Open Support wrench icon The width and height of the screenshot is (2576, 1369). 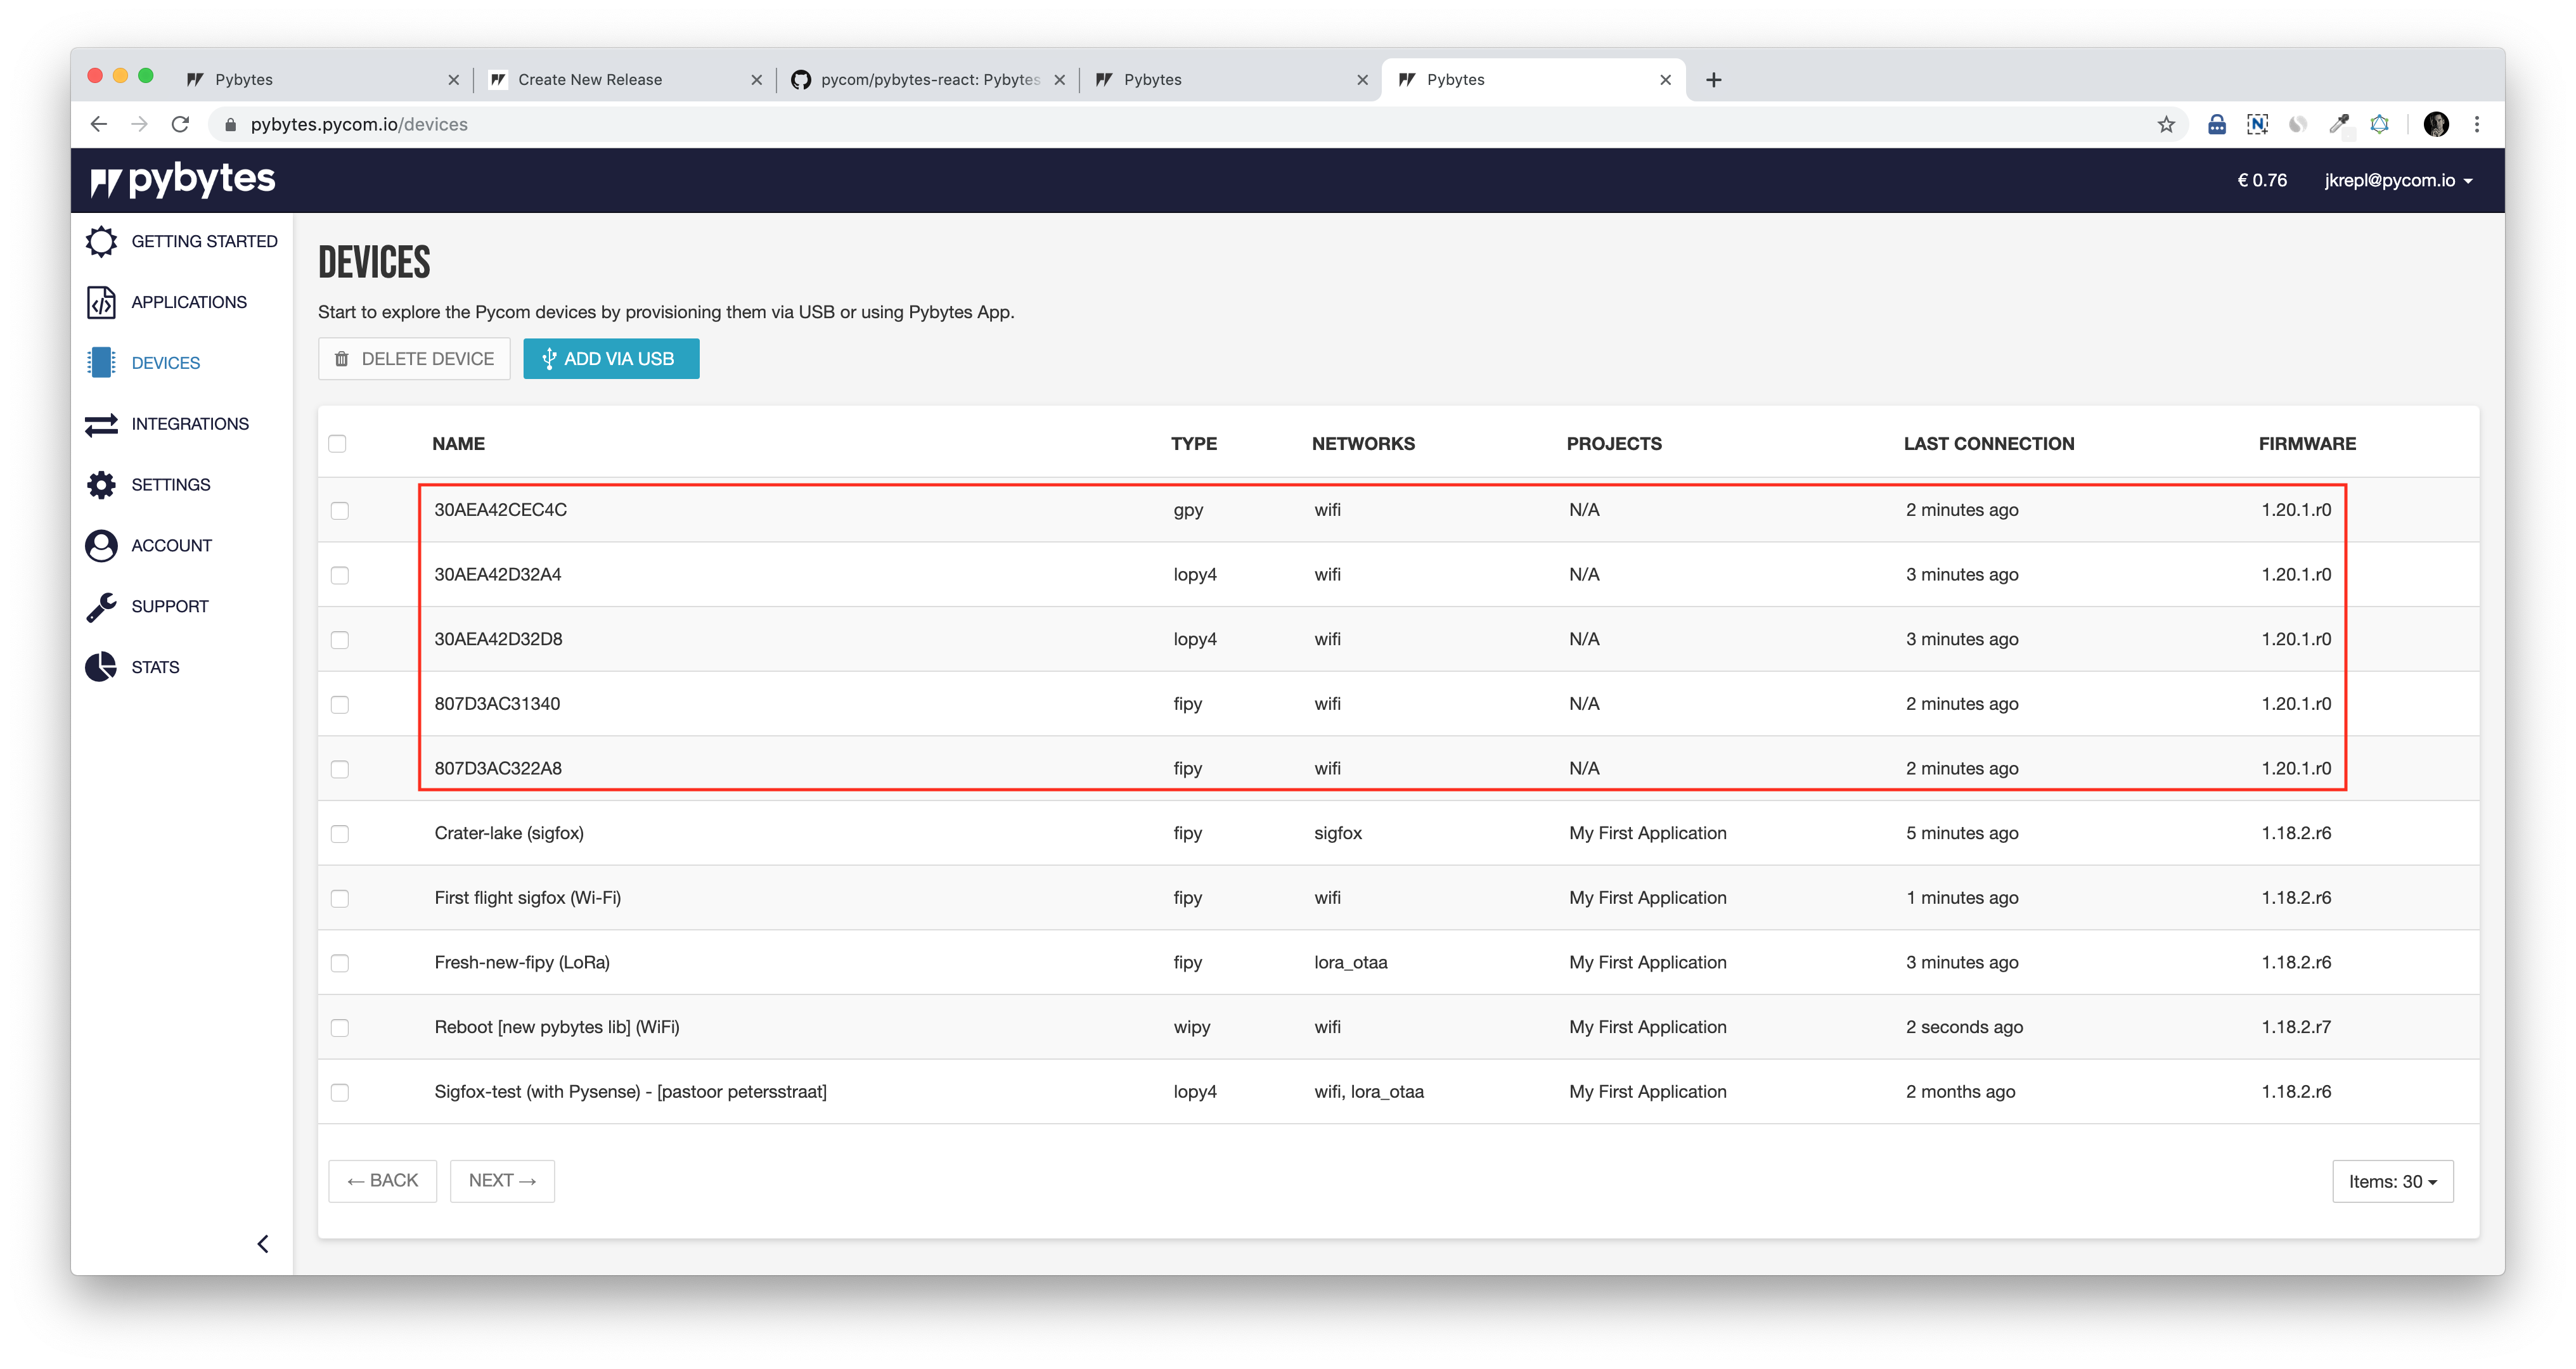point(101,607)
